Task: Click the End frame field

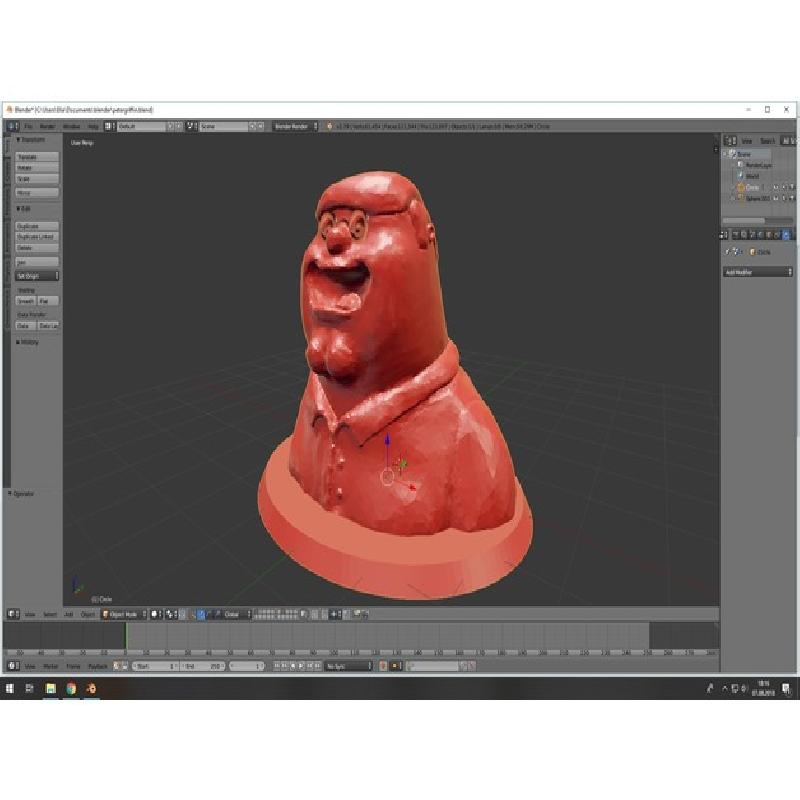Action: pyautogui.click(x=203, y=666)
